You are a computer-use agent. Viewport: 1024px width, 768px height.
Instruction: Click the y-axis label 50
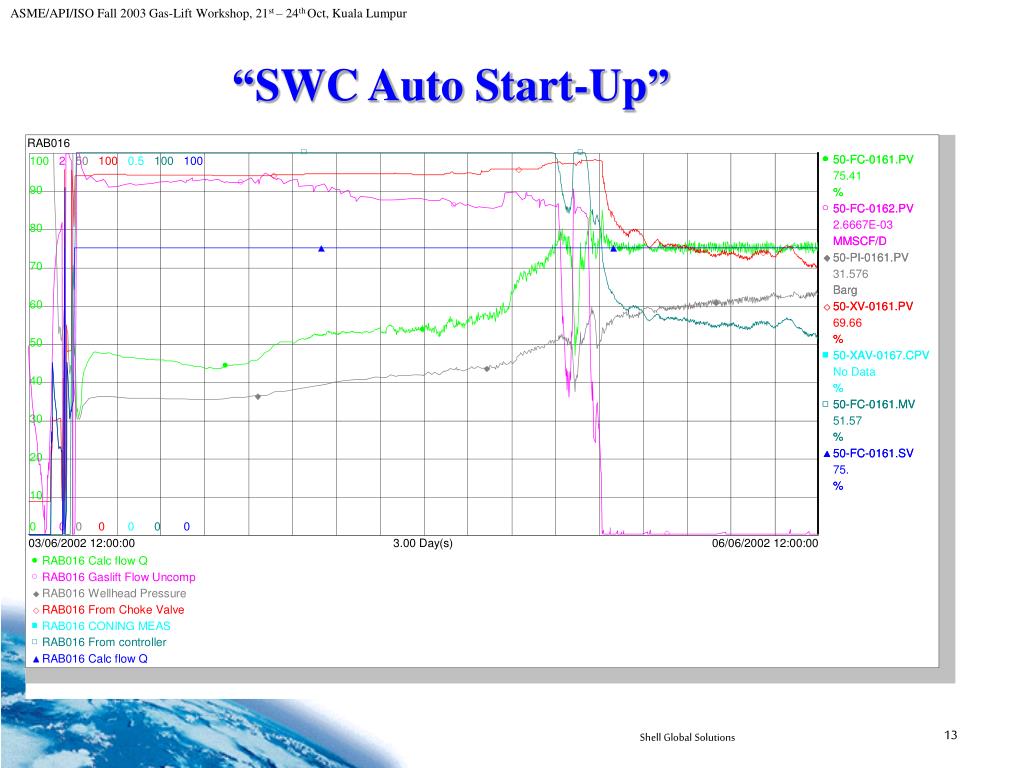pyautogui.click(x=36, y=344)
